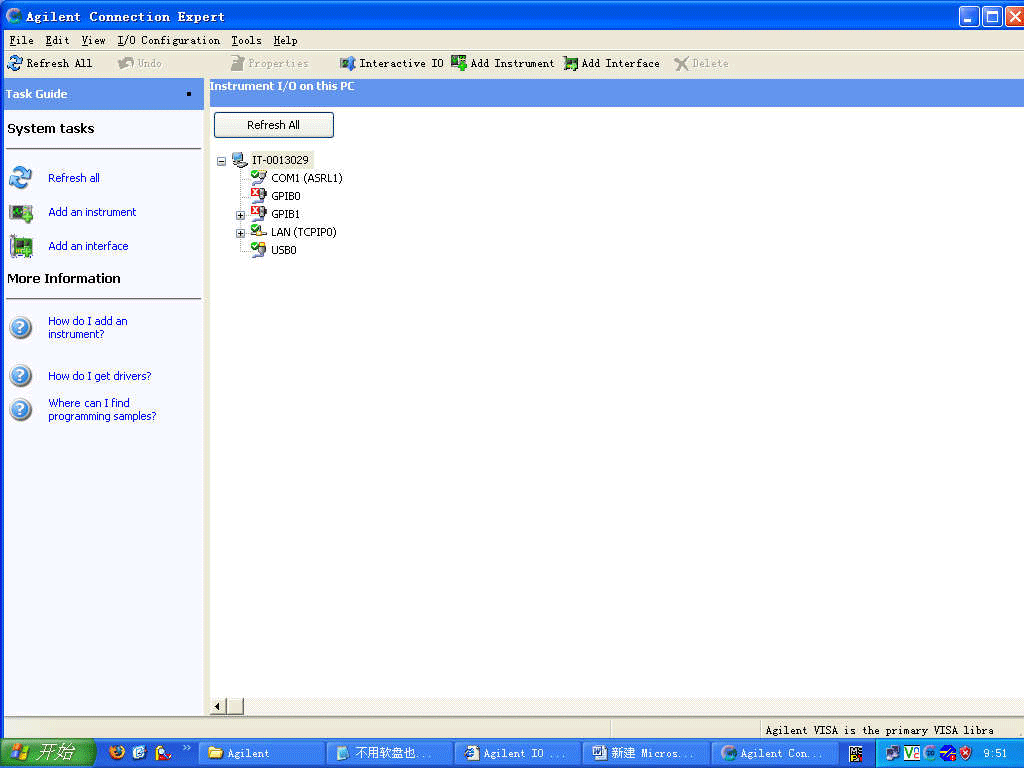Expand the quick launch overflow chevron

(x=187, y=748)
